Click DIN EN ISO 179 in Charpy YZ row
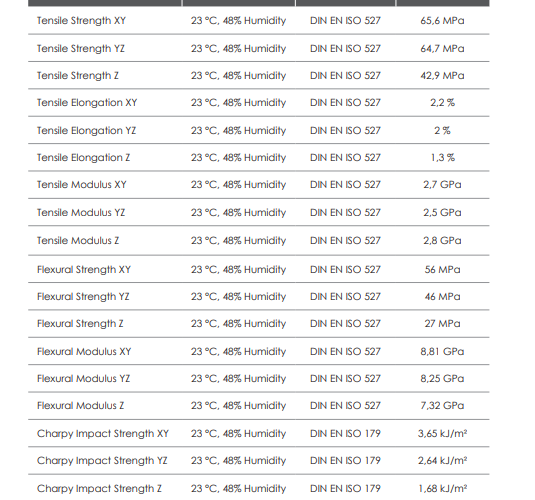This screenshot has height=500, width=535. [x=345, y=461]
